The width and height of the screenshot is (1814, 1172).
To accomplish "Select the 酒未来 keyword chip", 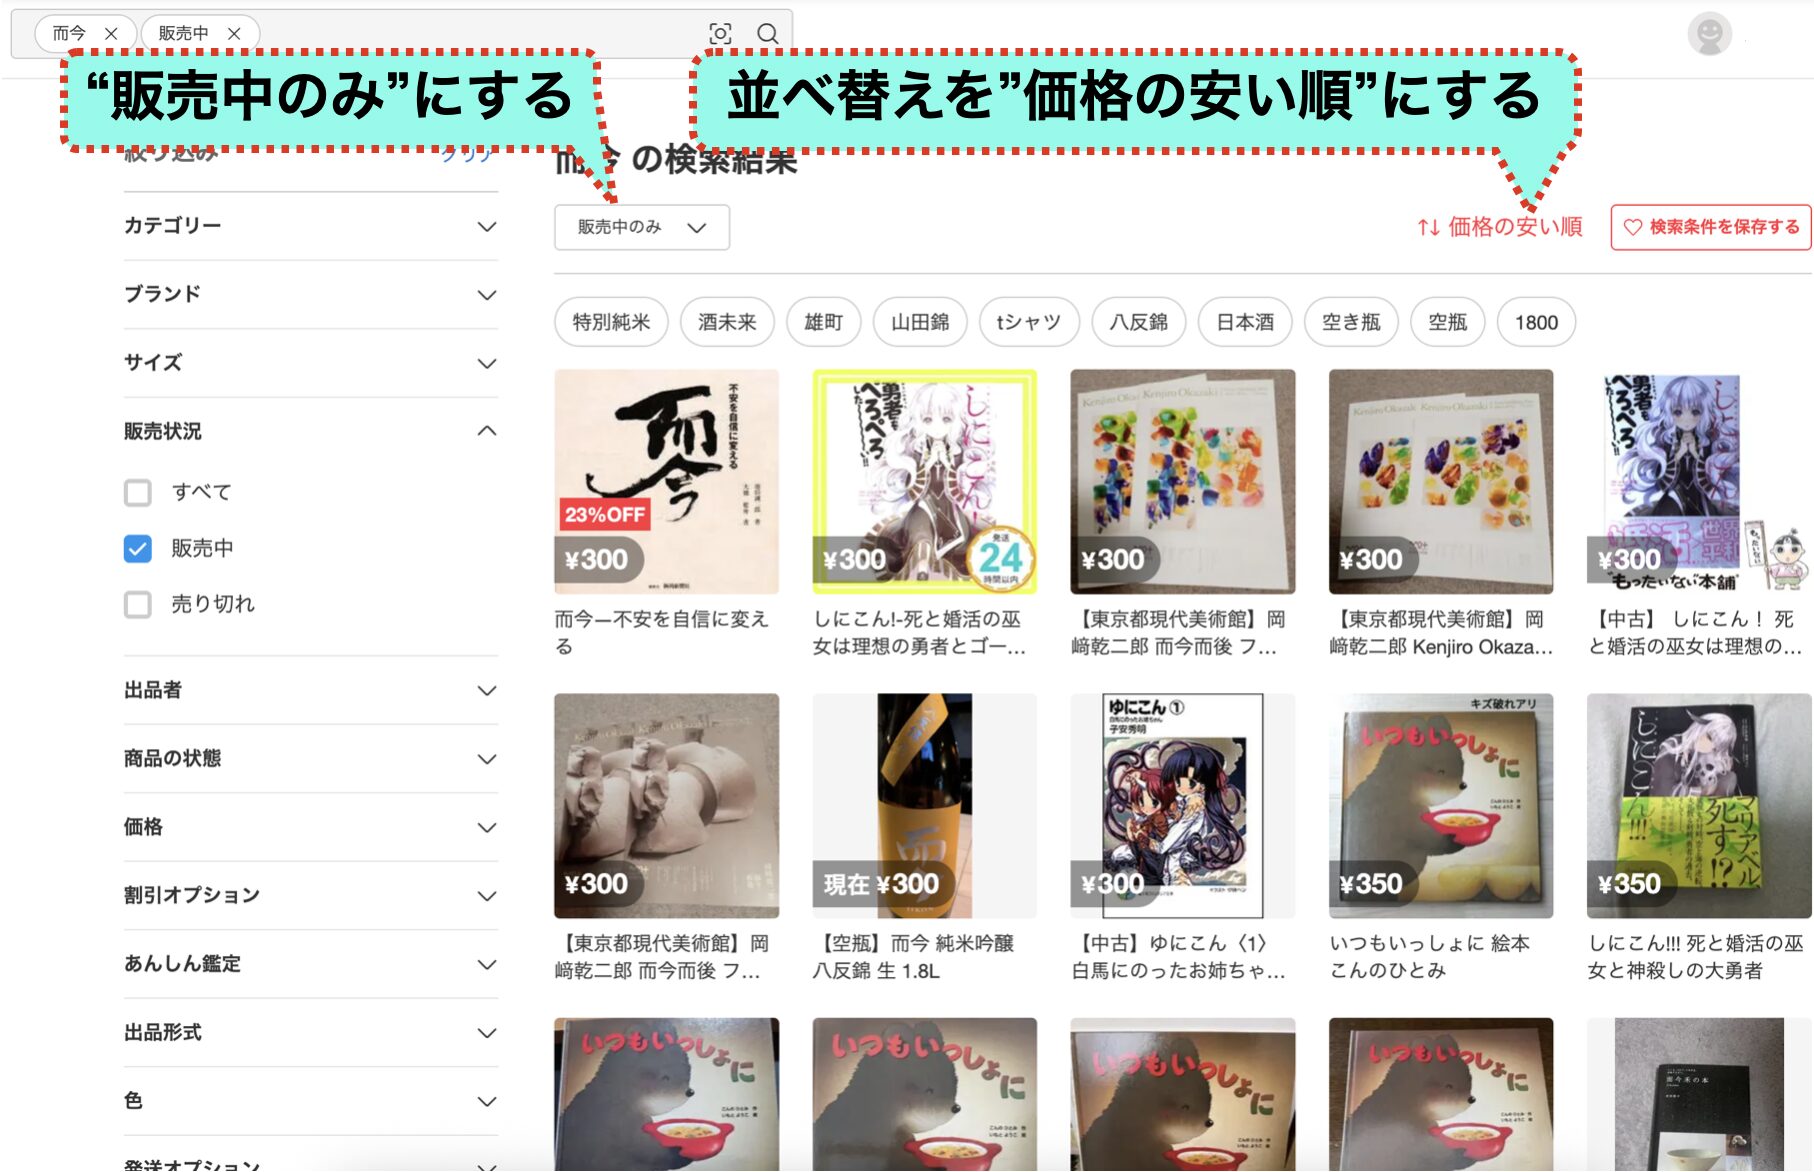I will (x=727, y=322).
